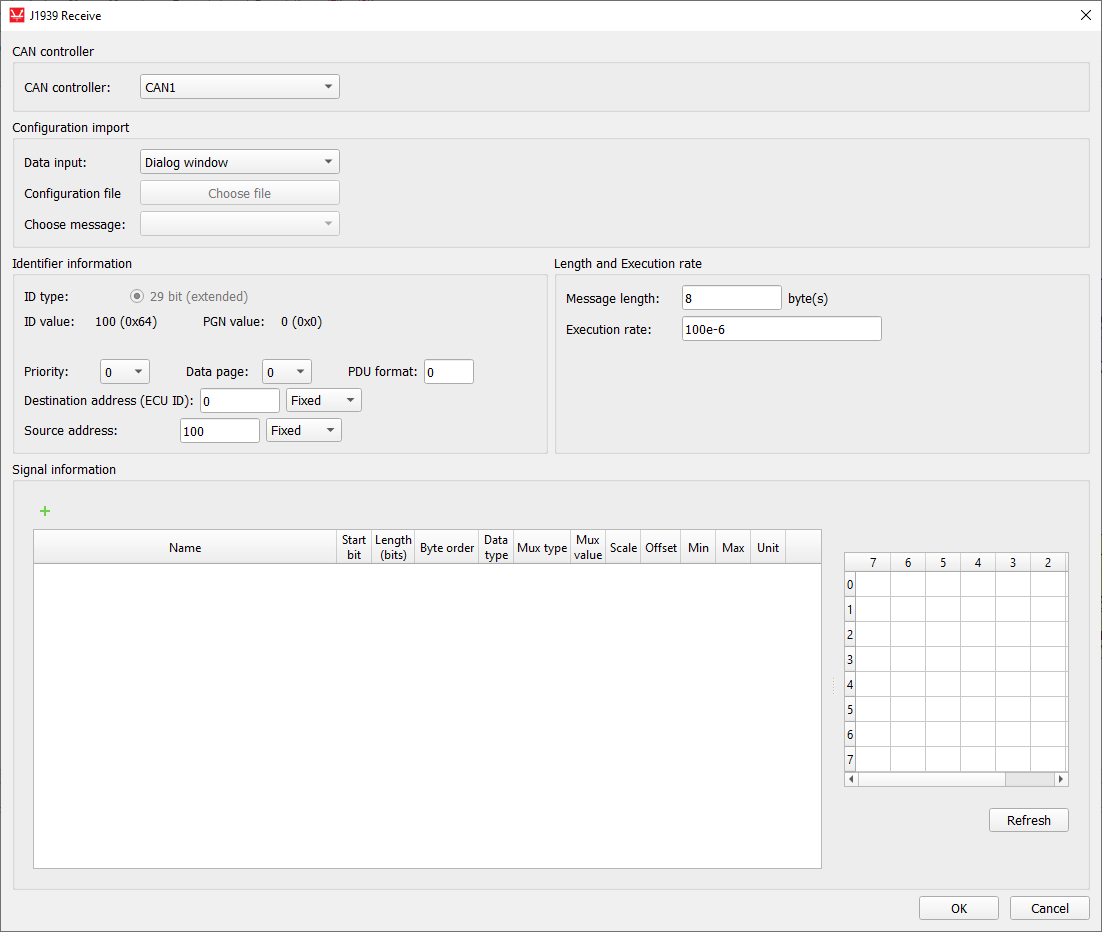
Task: Open the Priority dropdown
Action: pos(125,372)
